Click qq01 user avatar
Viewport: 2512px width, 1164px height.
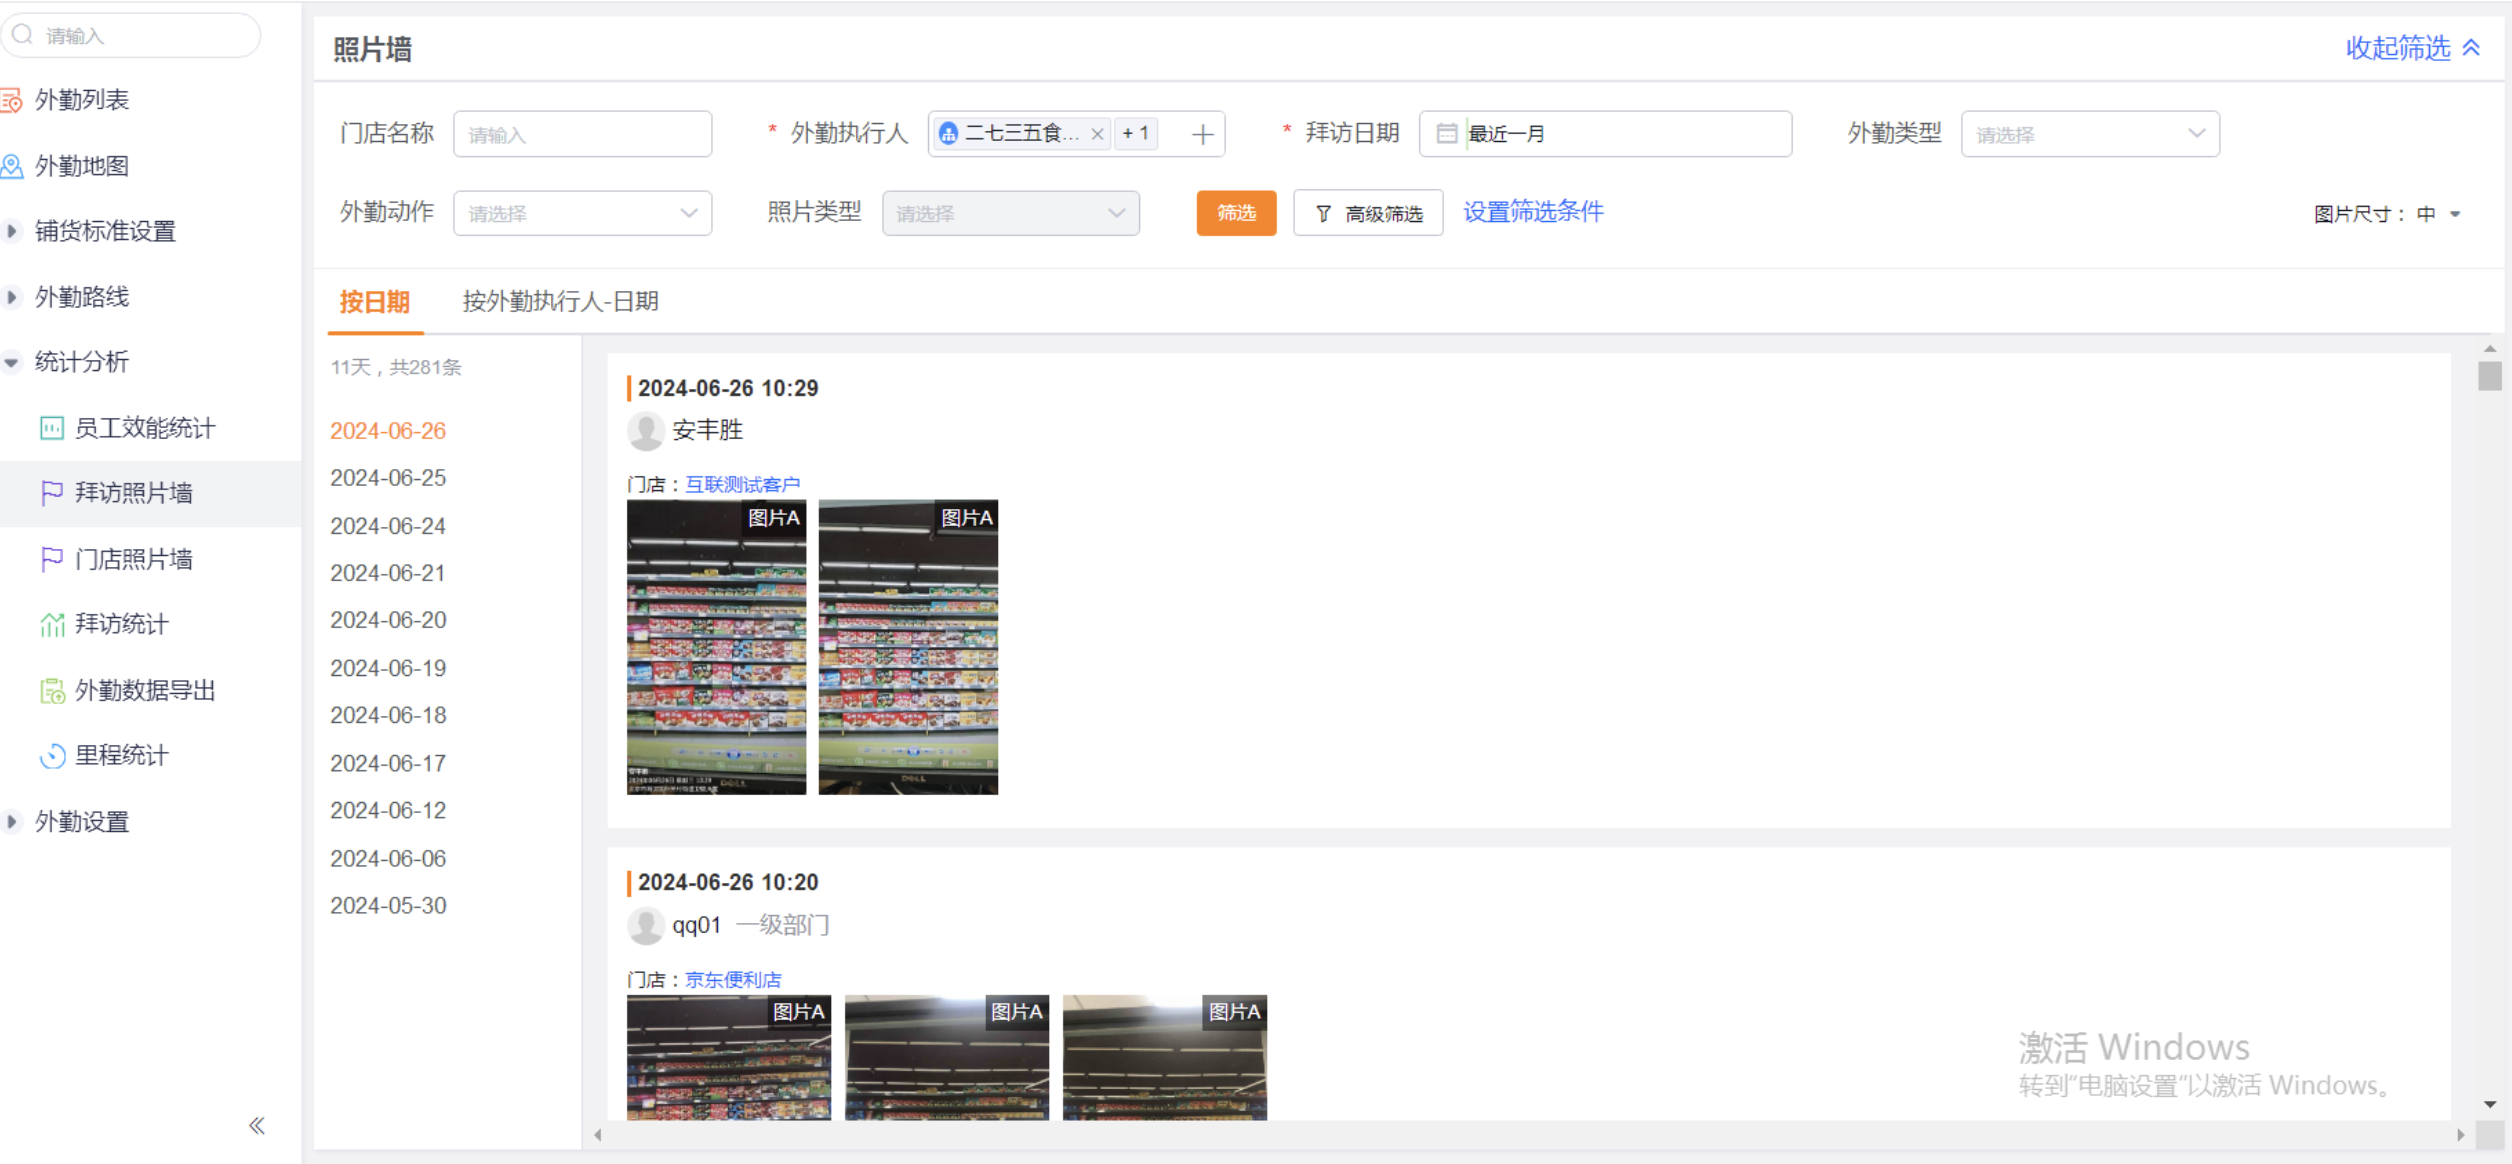646,926
